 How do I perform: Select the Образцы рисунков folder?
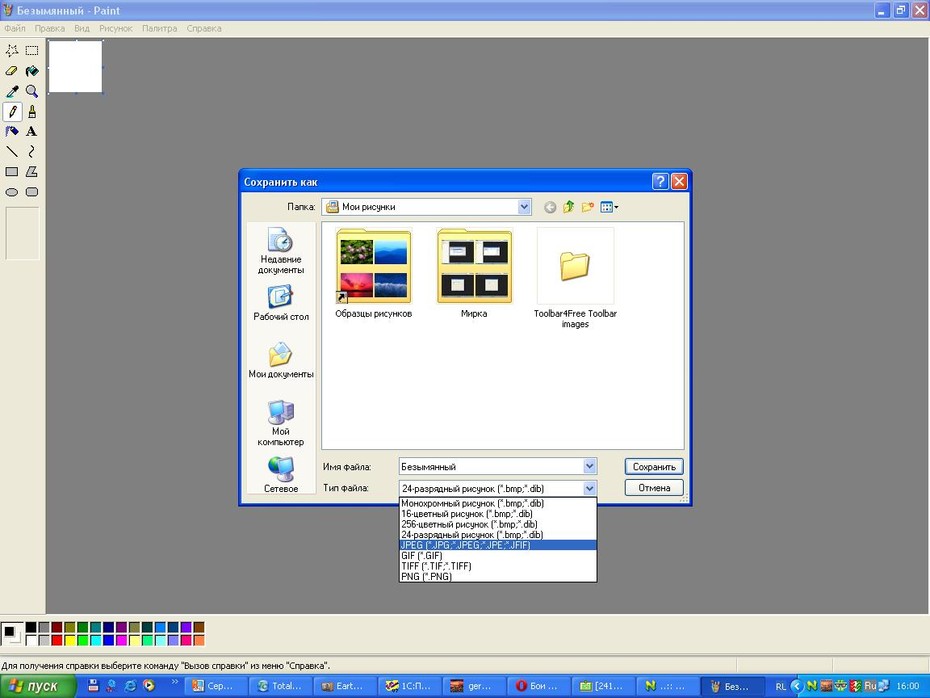tap(373, 273)
